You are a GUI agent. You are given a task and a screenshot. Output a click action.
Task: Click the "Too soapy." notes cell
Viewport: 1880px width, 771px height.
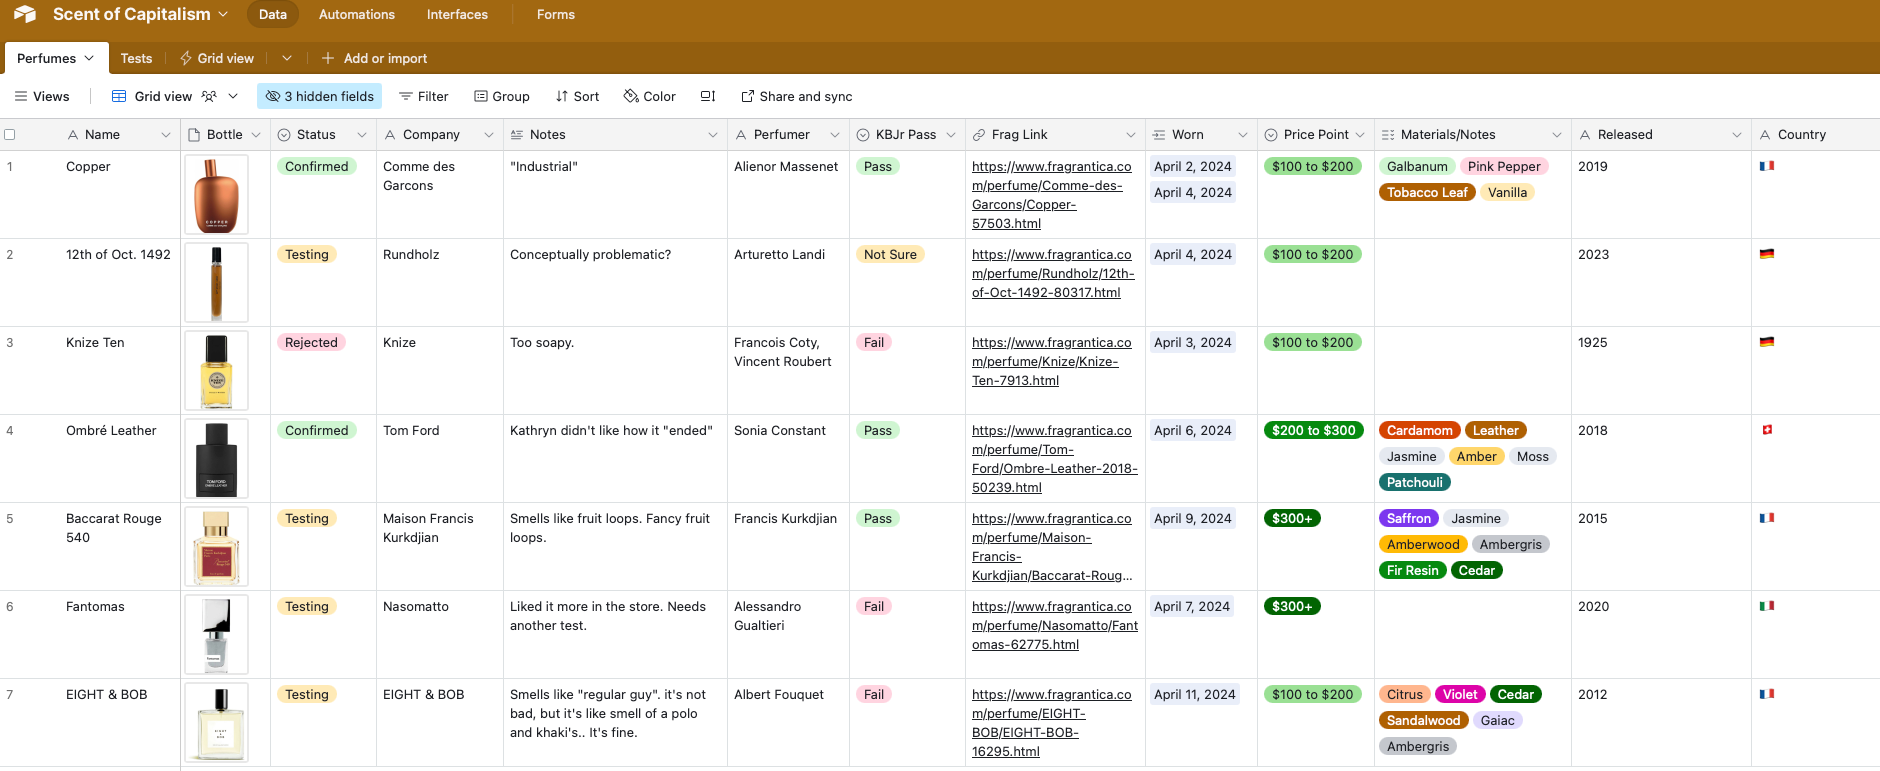615,370
